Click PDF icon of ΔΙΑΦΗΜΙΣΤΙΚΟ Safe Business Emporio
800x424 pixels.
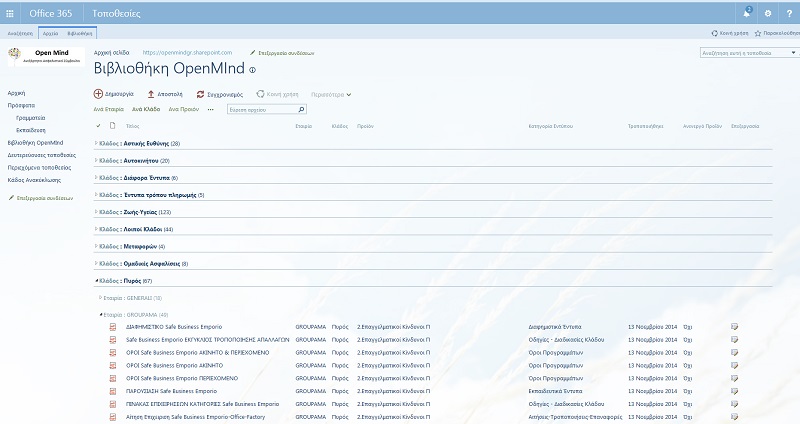(x=113, y=327)
